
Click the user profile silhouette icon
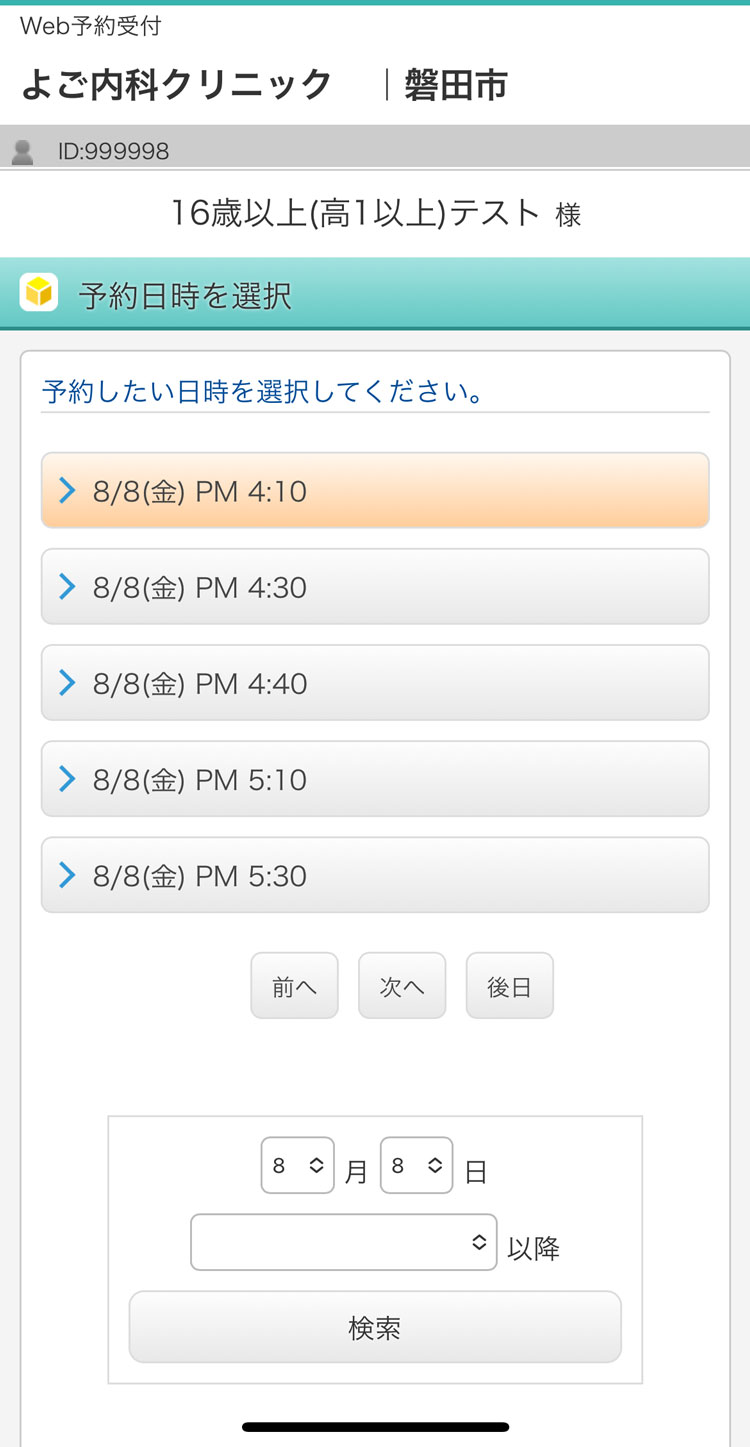[x=22, y=151]
